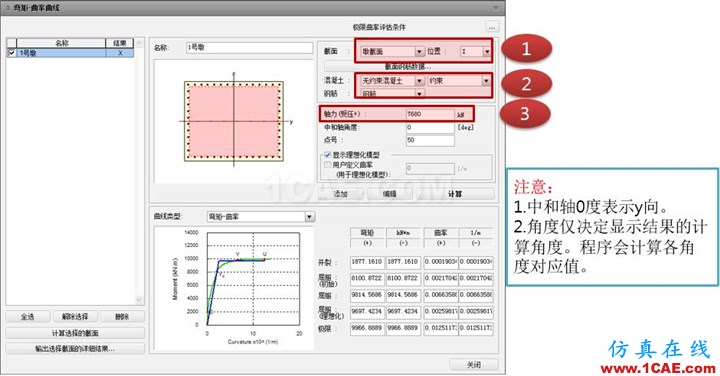The height and width of the screenshot is (376, 720).
Task: Click the 关闭 button
Action: point(474,365)
